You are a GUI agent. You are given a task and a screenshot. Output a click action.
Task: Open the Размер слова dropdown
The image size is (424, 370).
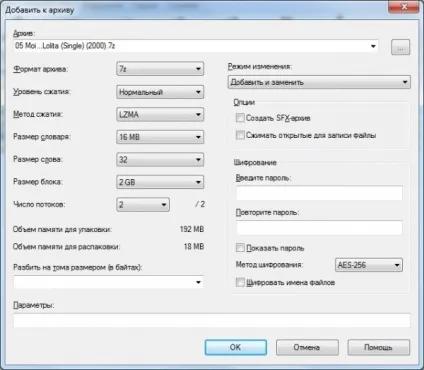click(160, 160)
